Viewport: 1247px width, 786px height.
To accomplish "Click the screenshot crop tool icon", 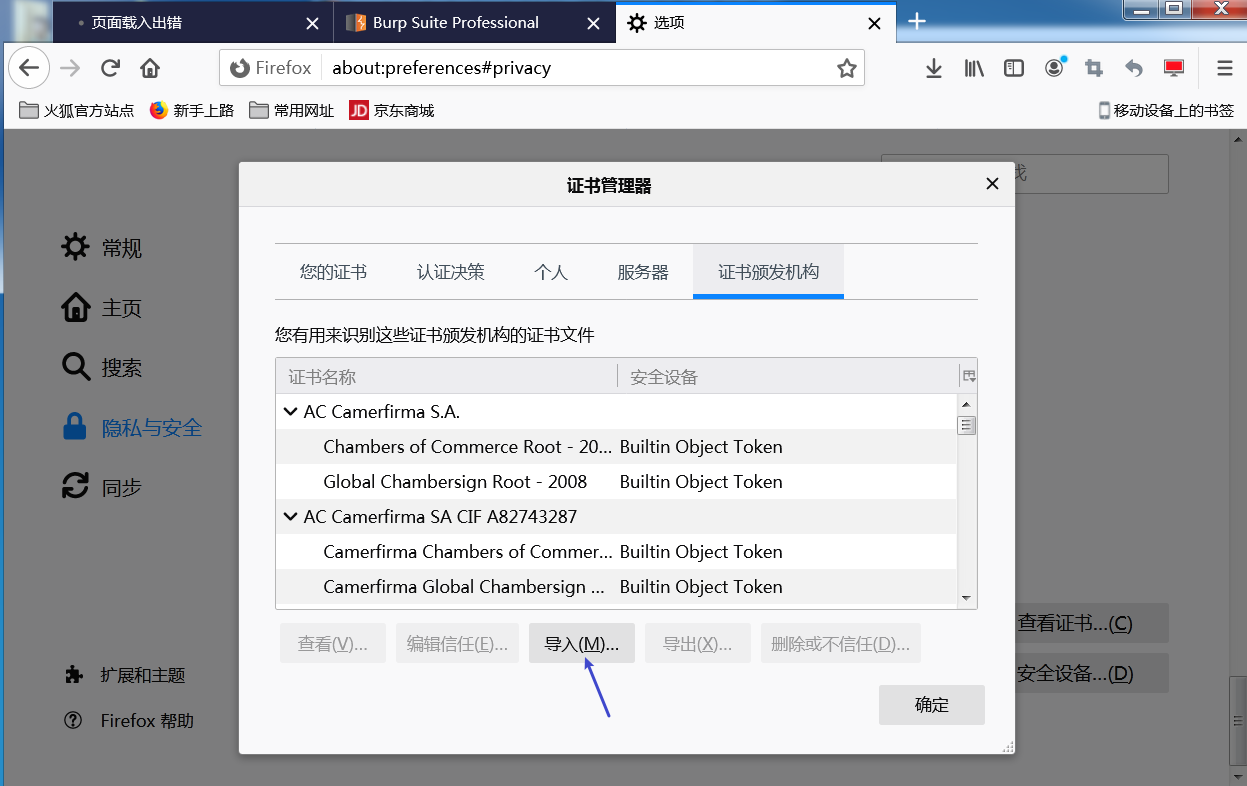I will [1094, 68].
